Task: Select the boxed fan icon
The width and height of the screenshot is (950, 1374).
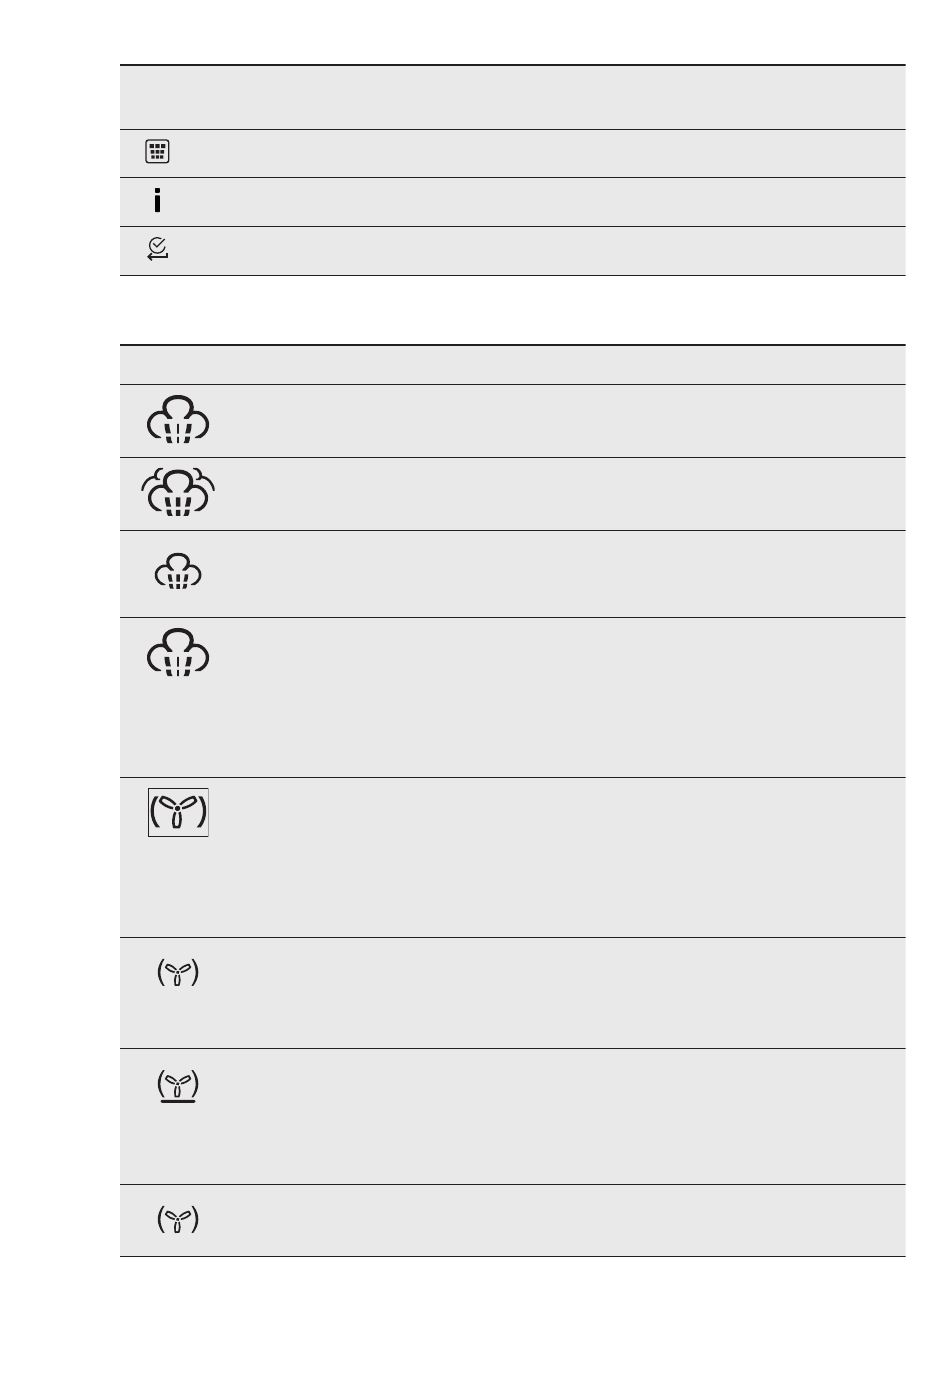Action: [x=178, y=812]
